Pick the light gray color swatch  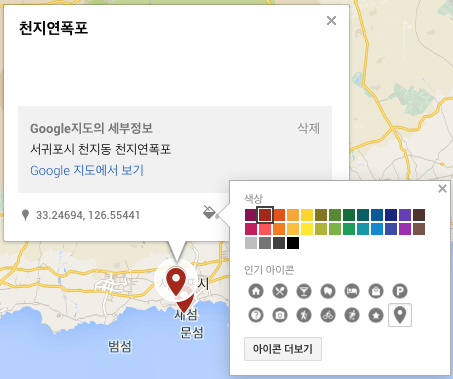(x=251, y=243)
